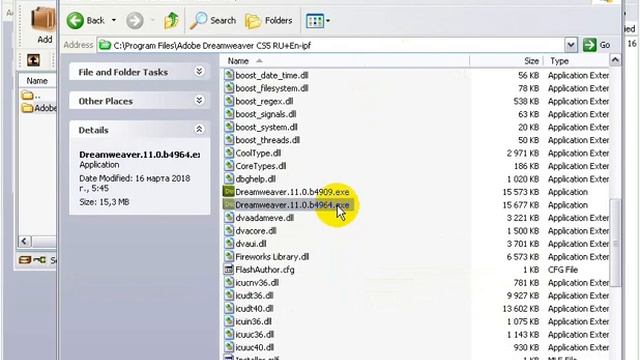Click the dvacore.dll file icon
Image resolution: width=640 pixels, height=360 pixels.
click(x=229, y=231)
